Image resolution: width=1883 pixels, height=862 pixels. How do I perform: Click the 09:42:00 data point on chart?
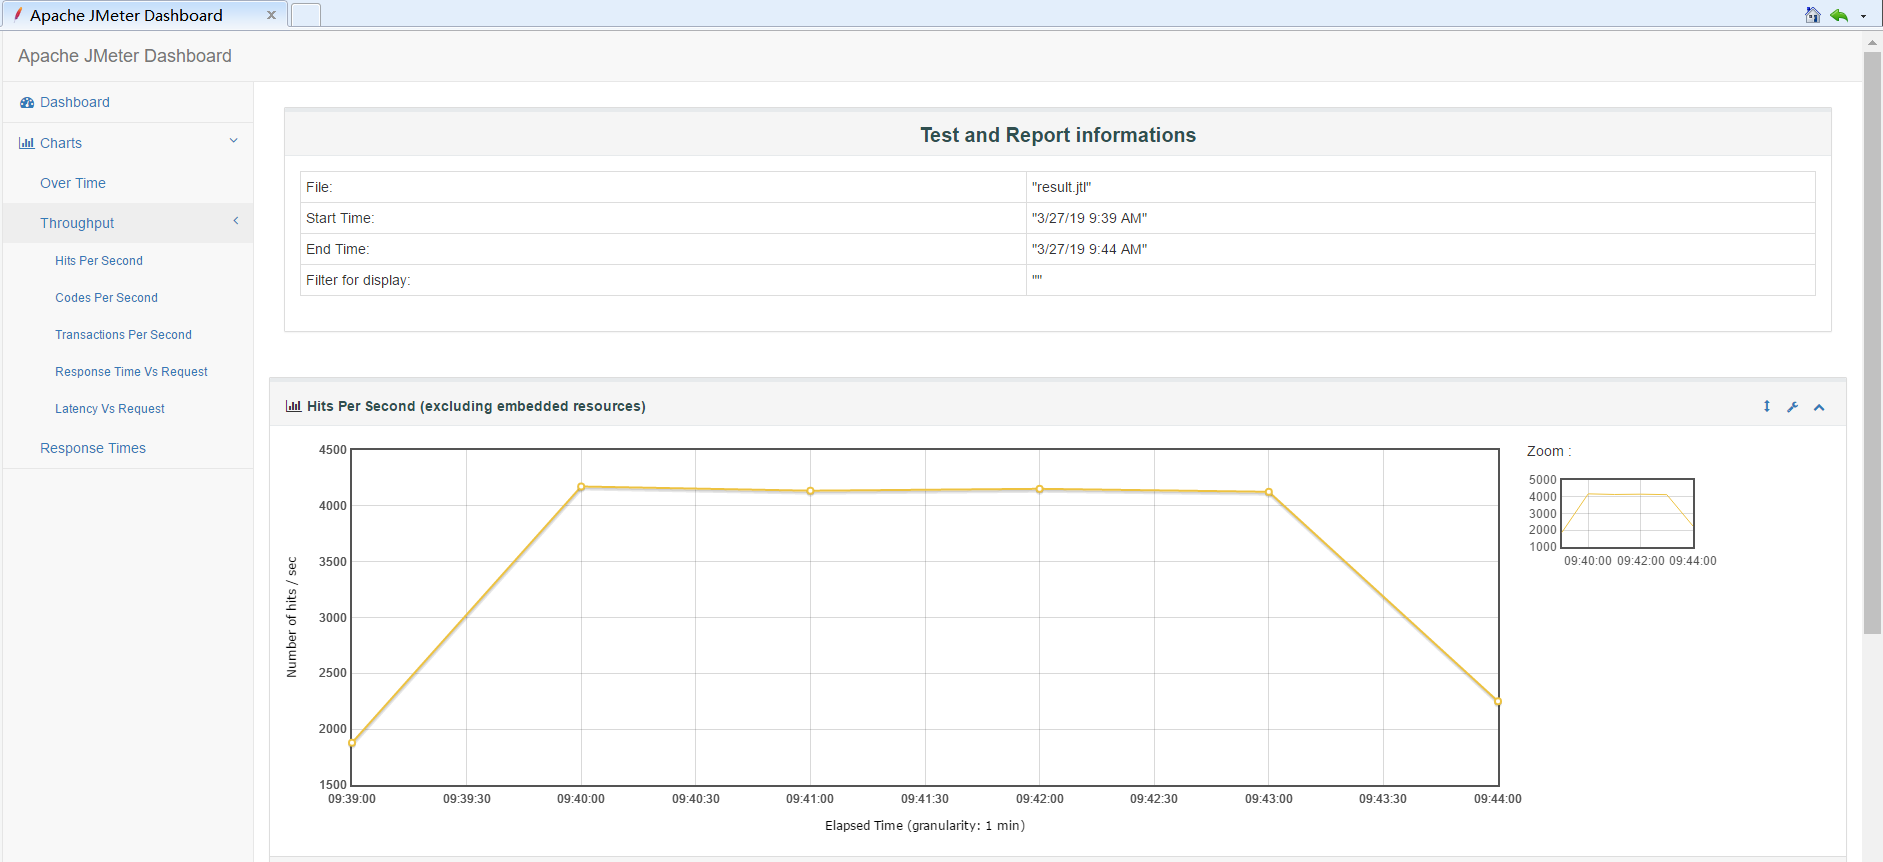1039,489
